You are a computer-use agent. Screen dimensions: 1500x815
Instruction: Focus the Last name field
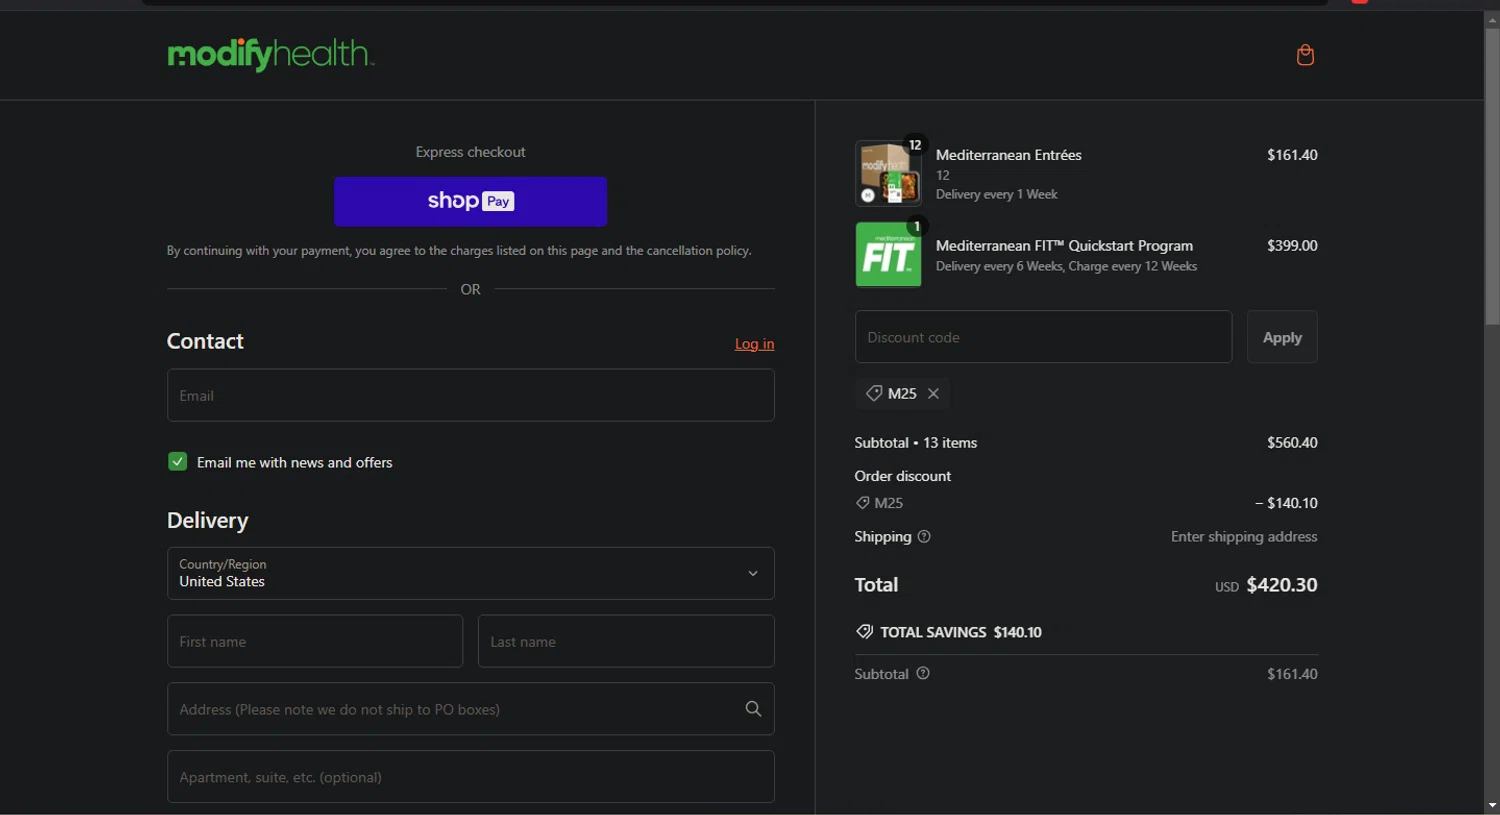pos(626,641)
